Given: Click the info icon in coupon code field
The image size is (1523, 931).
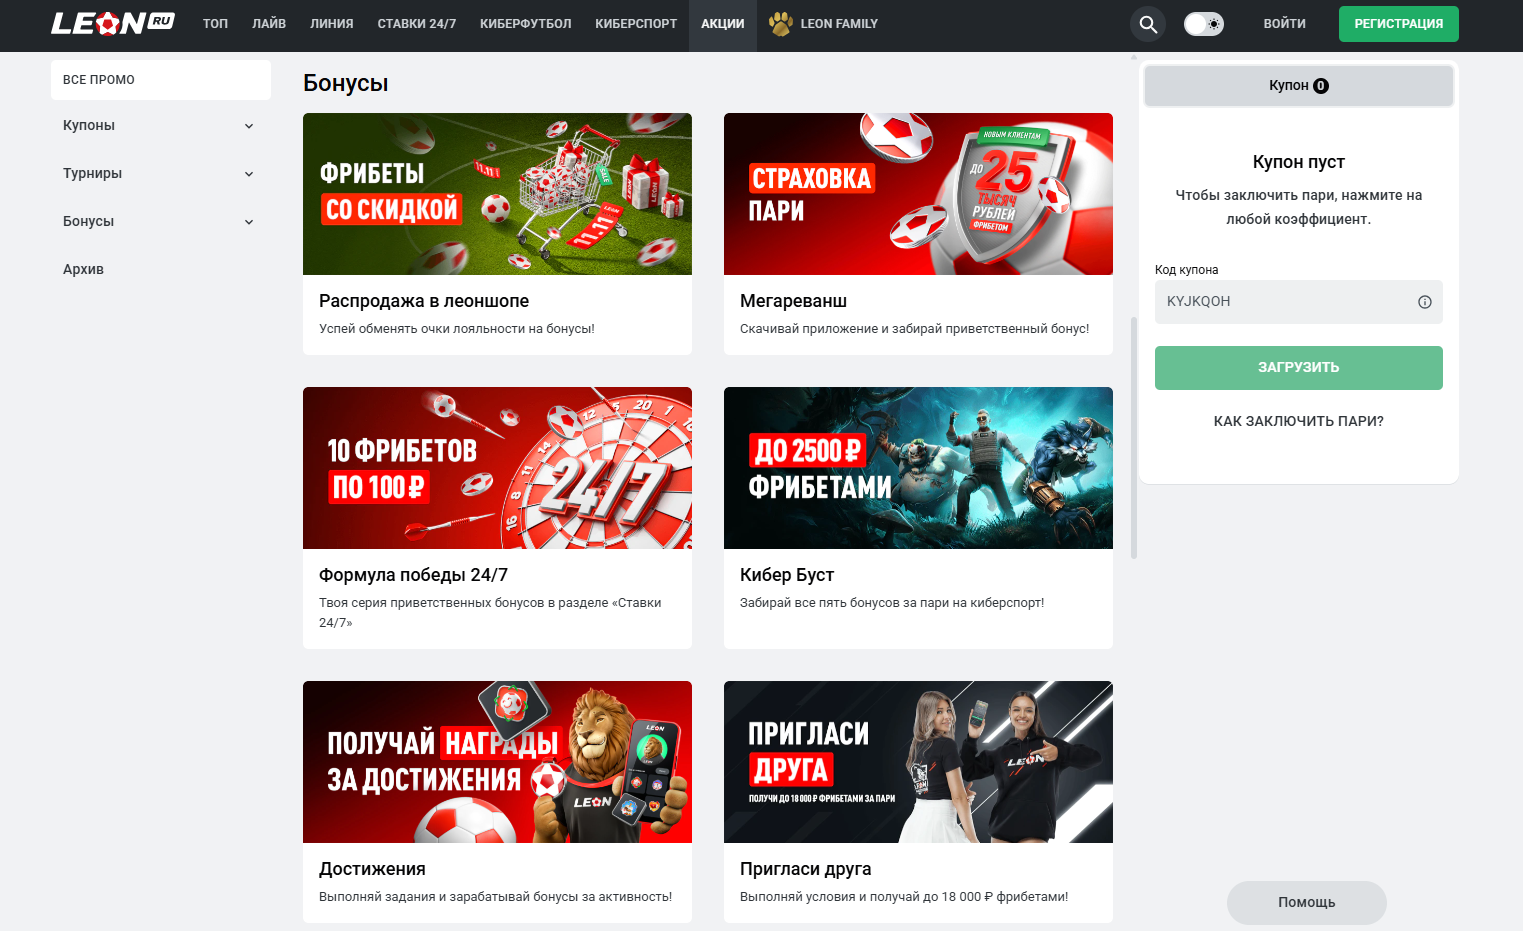Looking at the screenshot, I should tap(1424, 302).
